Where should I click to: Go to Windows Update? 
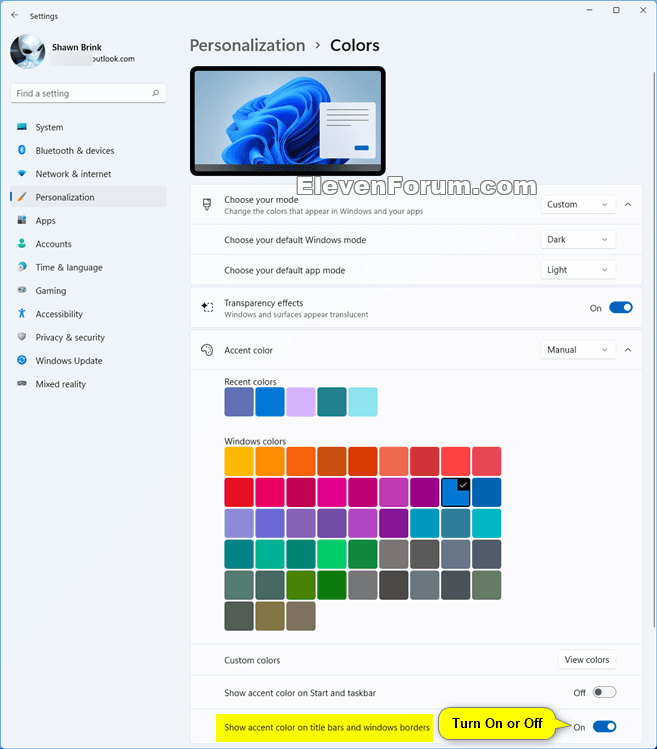coord(88,361)
